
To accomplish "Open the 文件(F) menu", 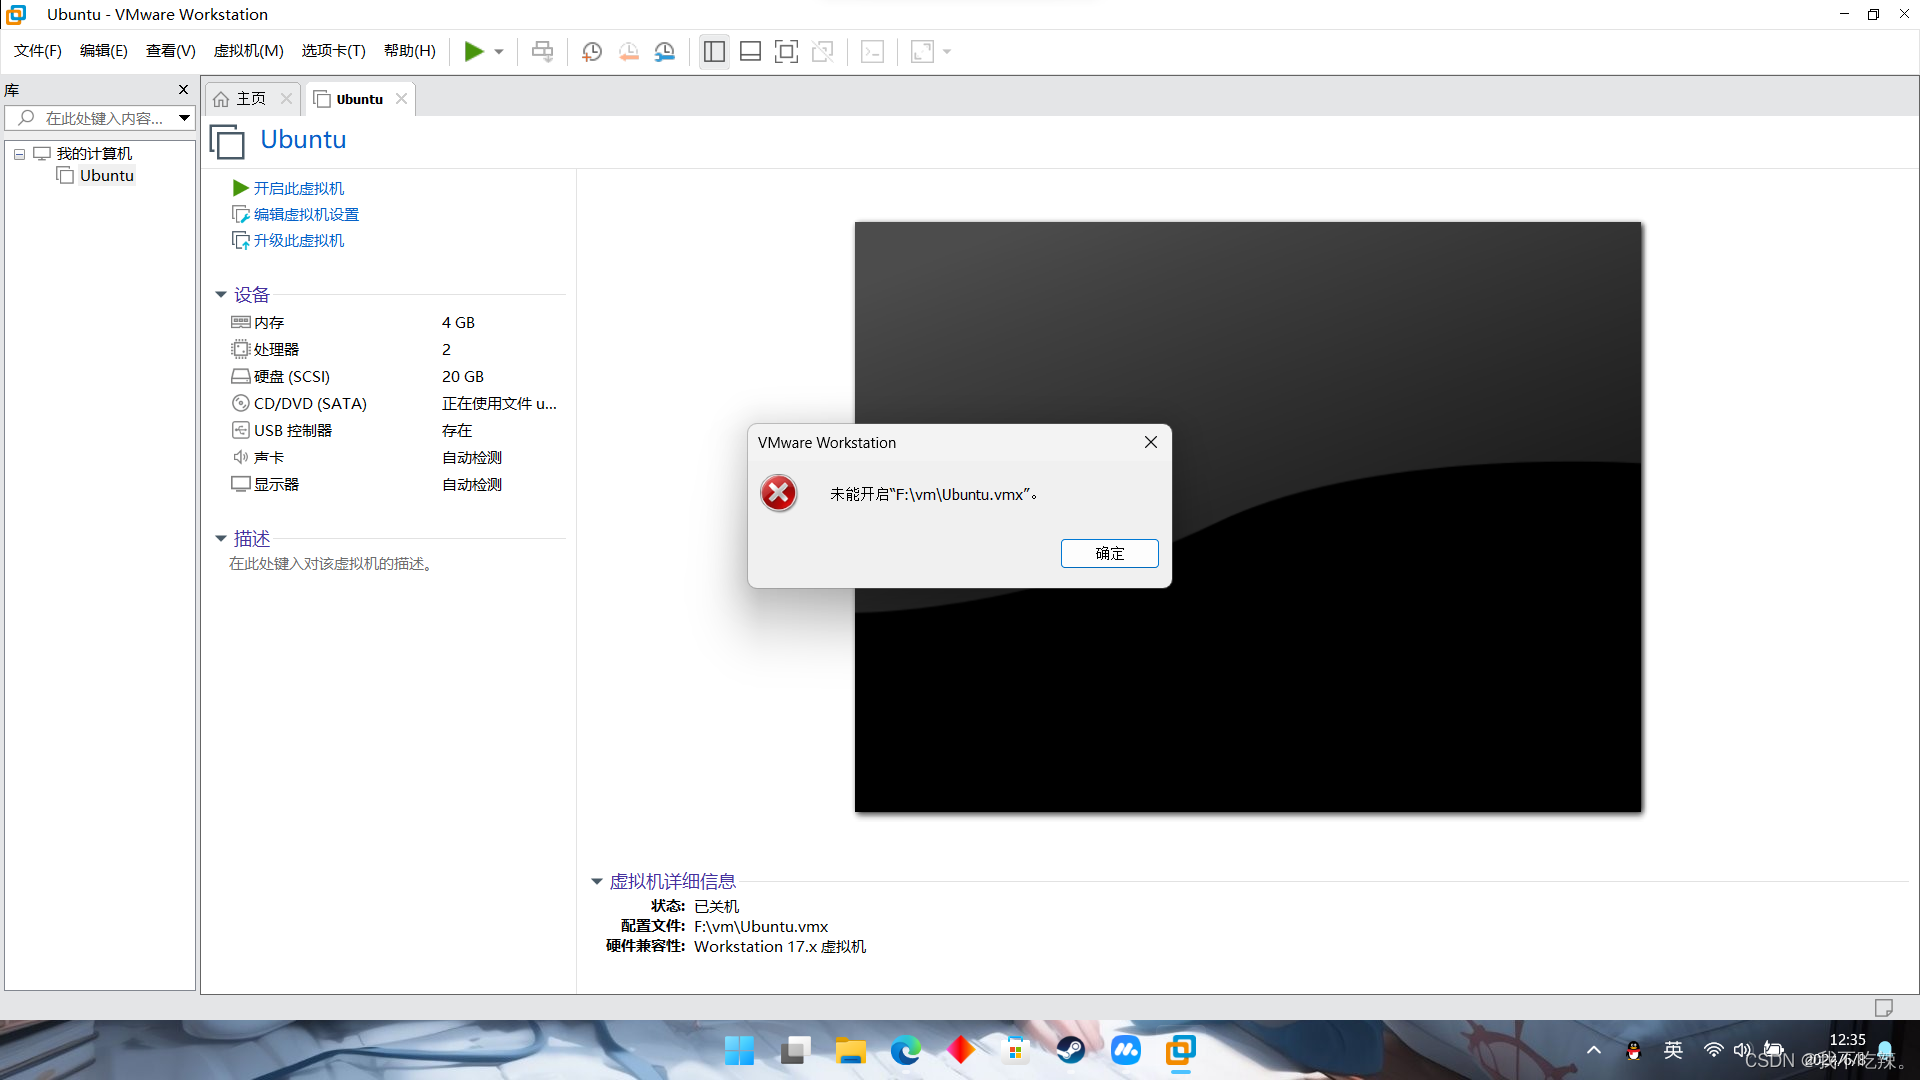I will [38, 51].
